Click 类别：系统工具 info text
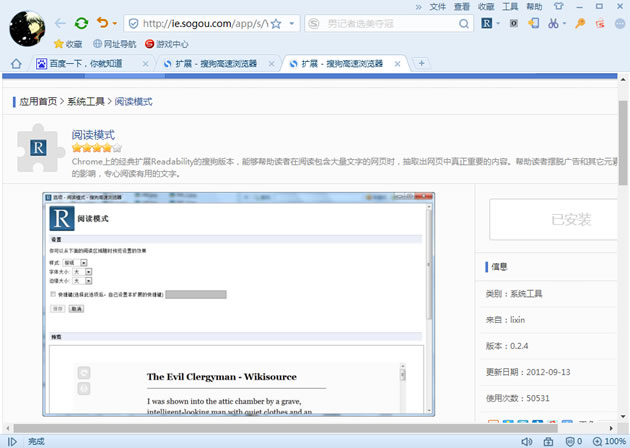Viewport: 630px width, 448px height. coord(514,294)
